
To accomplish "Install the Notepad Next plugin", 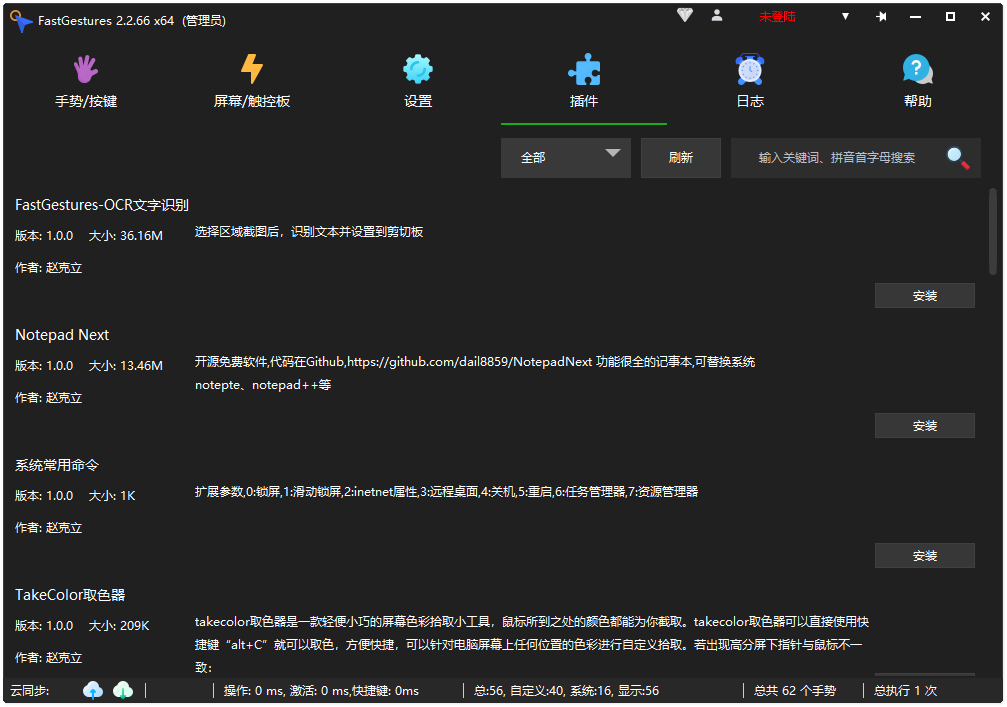I will pos(924,425).
